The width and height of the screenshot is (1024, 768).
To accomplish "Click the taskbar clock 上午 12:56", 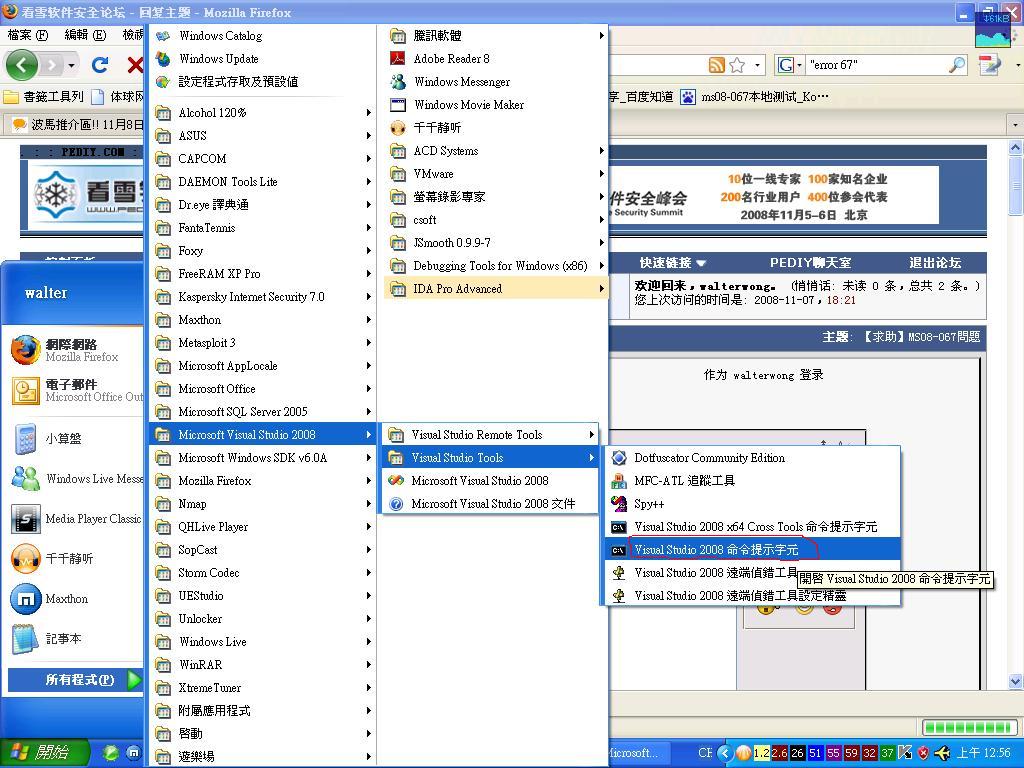I will coord(984,753).
